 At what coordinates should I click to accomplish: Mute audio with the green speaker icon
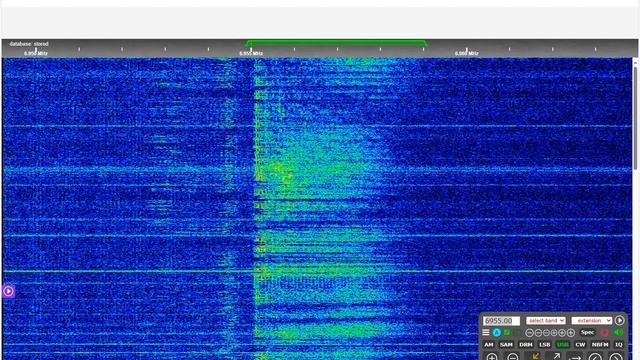coord(618,332)
